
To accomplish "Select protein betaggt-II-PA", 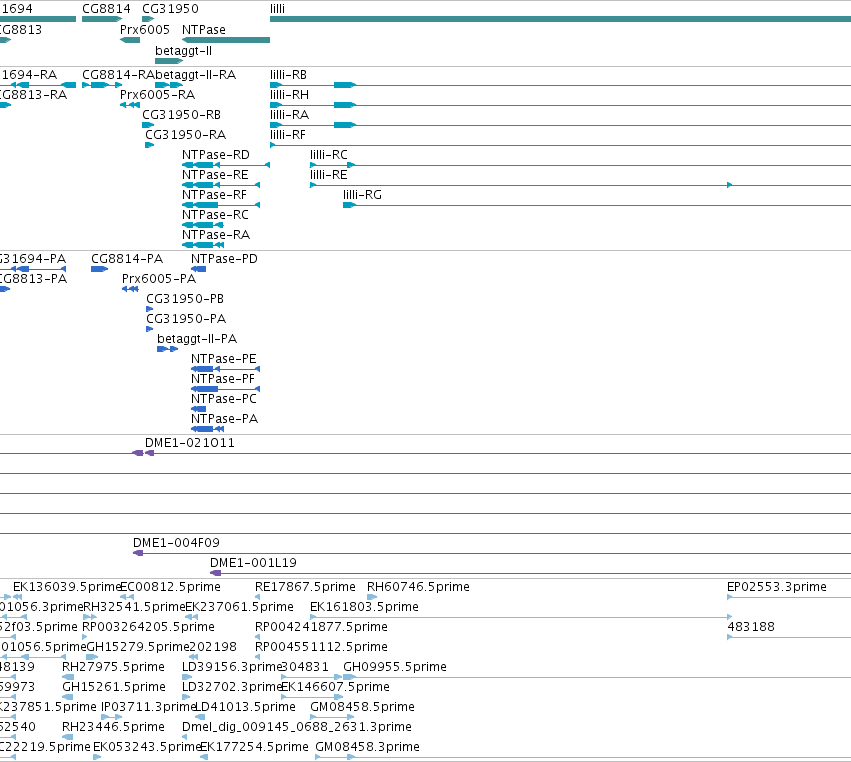I will tap(197, 339).
